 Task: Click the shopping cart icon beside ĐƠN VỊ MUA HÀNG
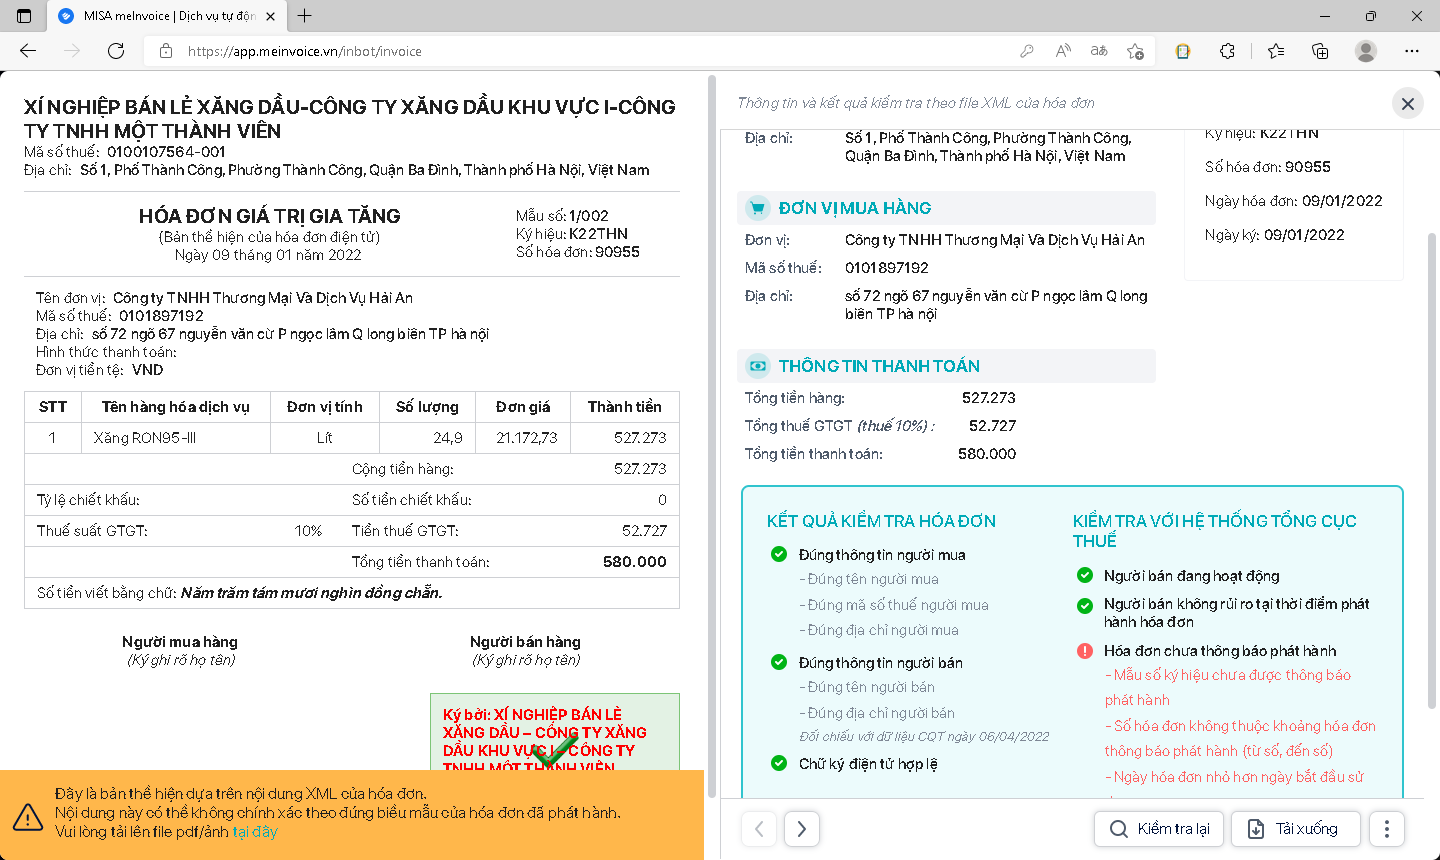pyautogui.click(x=758, y=208)
